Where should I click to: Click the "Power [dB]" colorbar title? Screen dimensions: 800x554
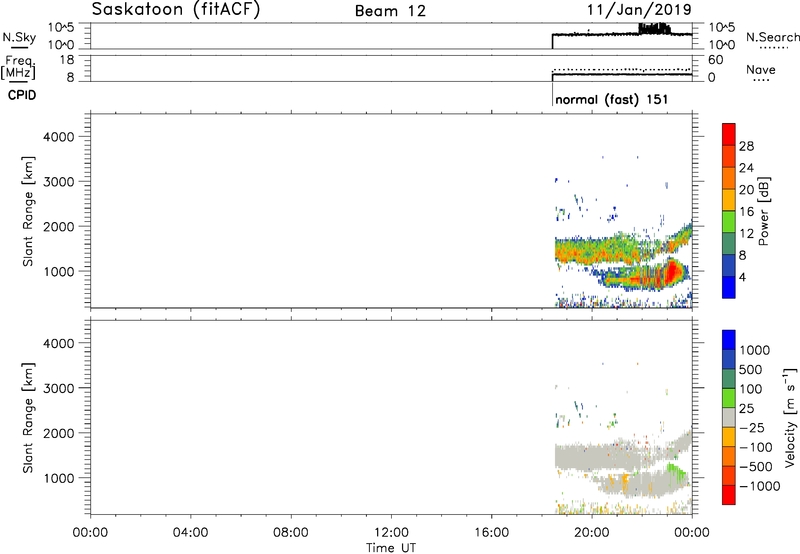coord(763,211)
